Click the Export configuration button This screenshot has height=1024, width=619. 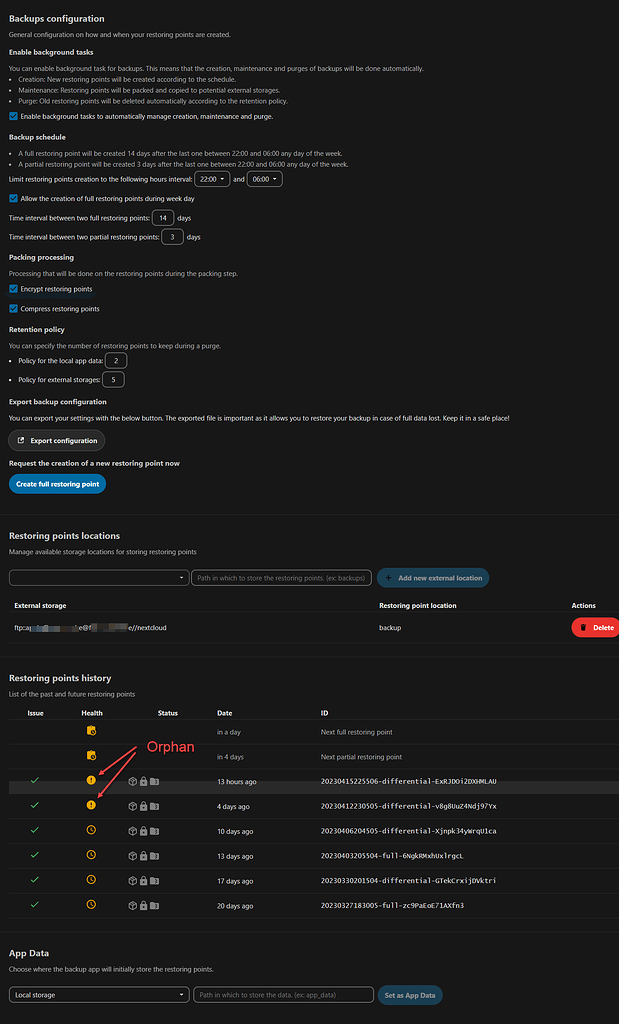pos(57,440)
